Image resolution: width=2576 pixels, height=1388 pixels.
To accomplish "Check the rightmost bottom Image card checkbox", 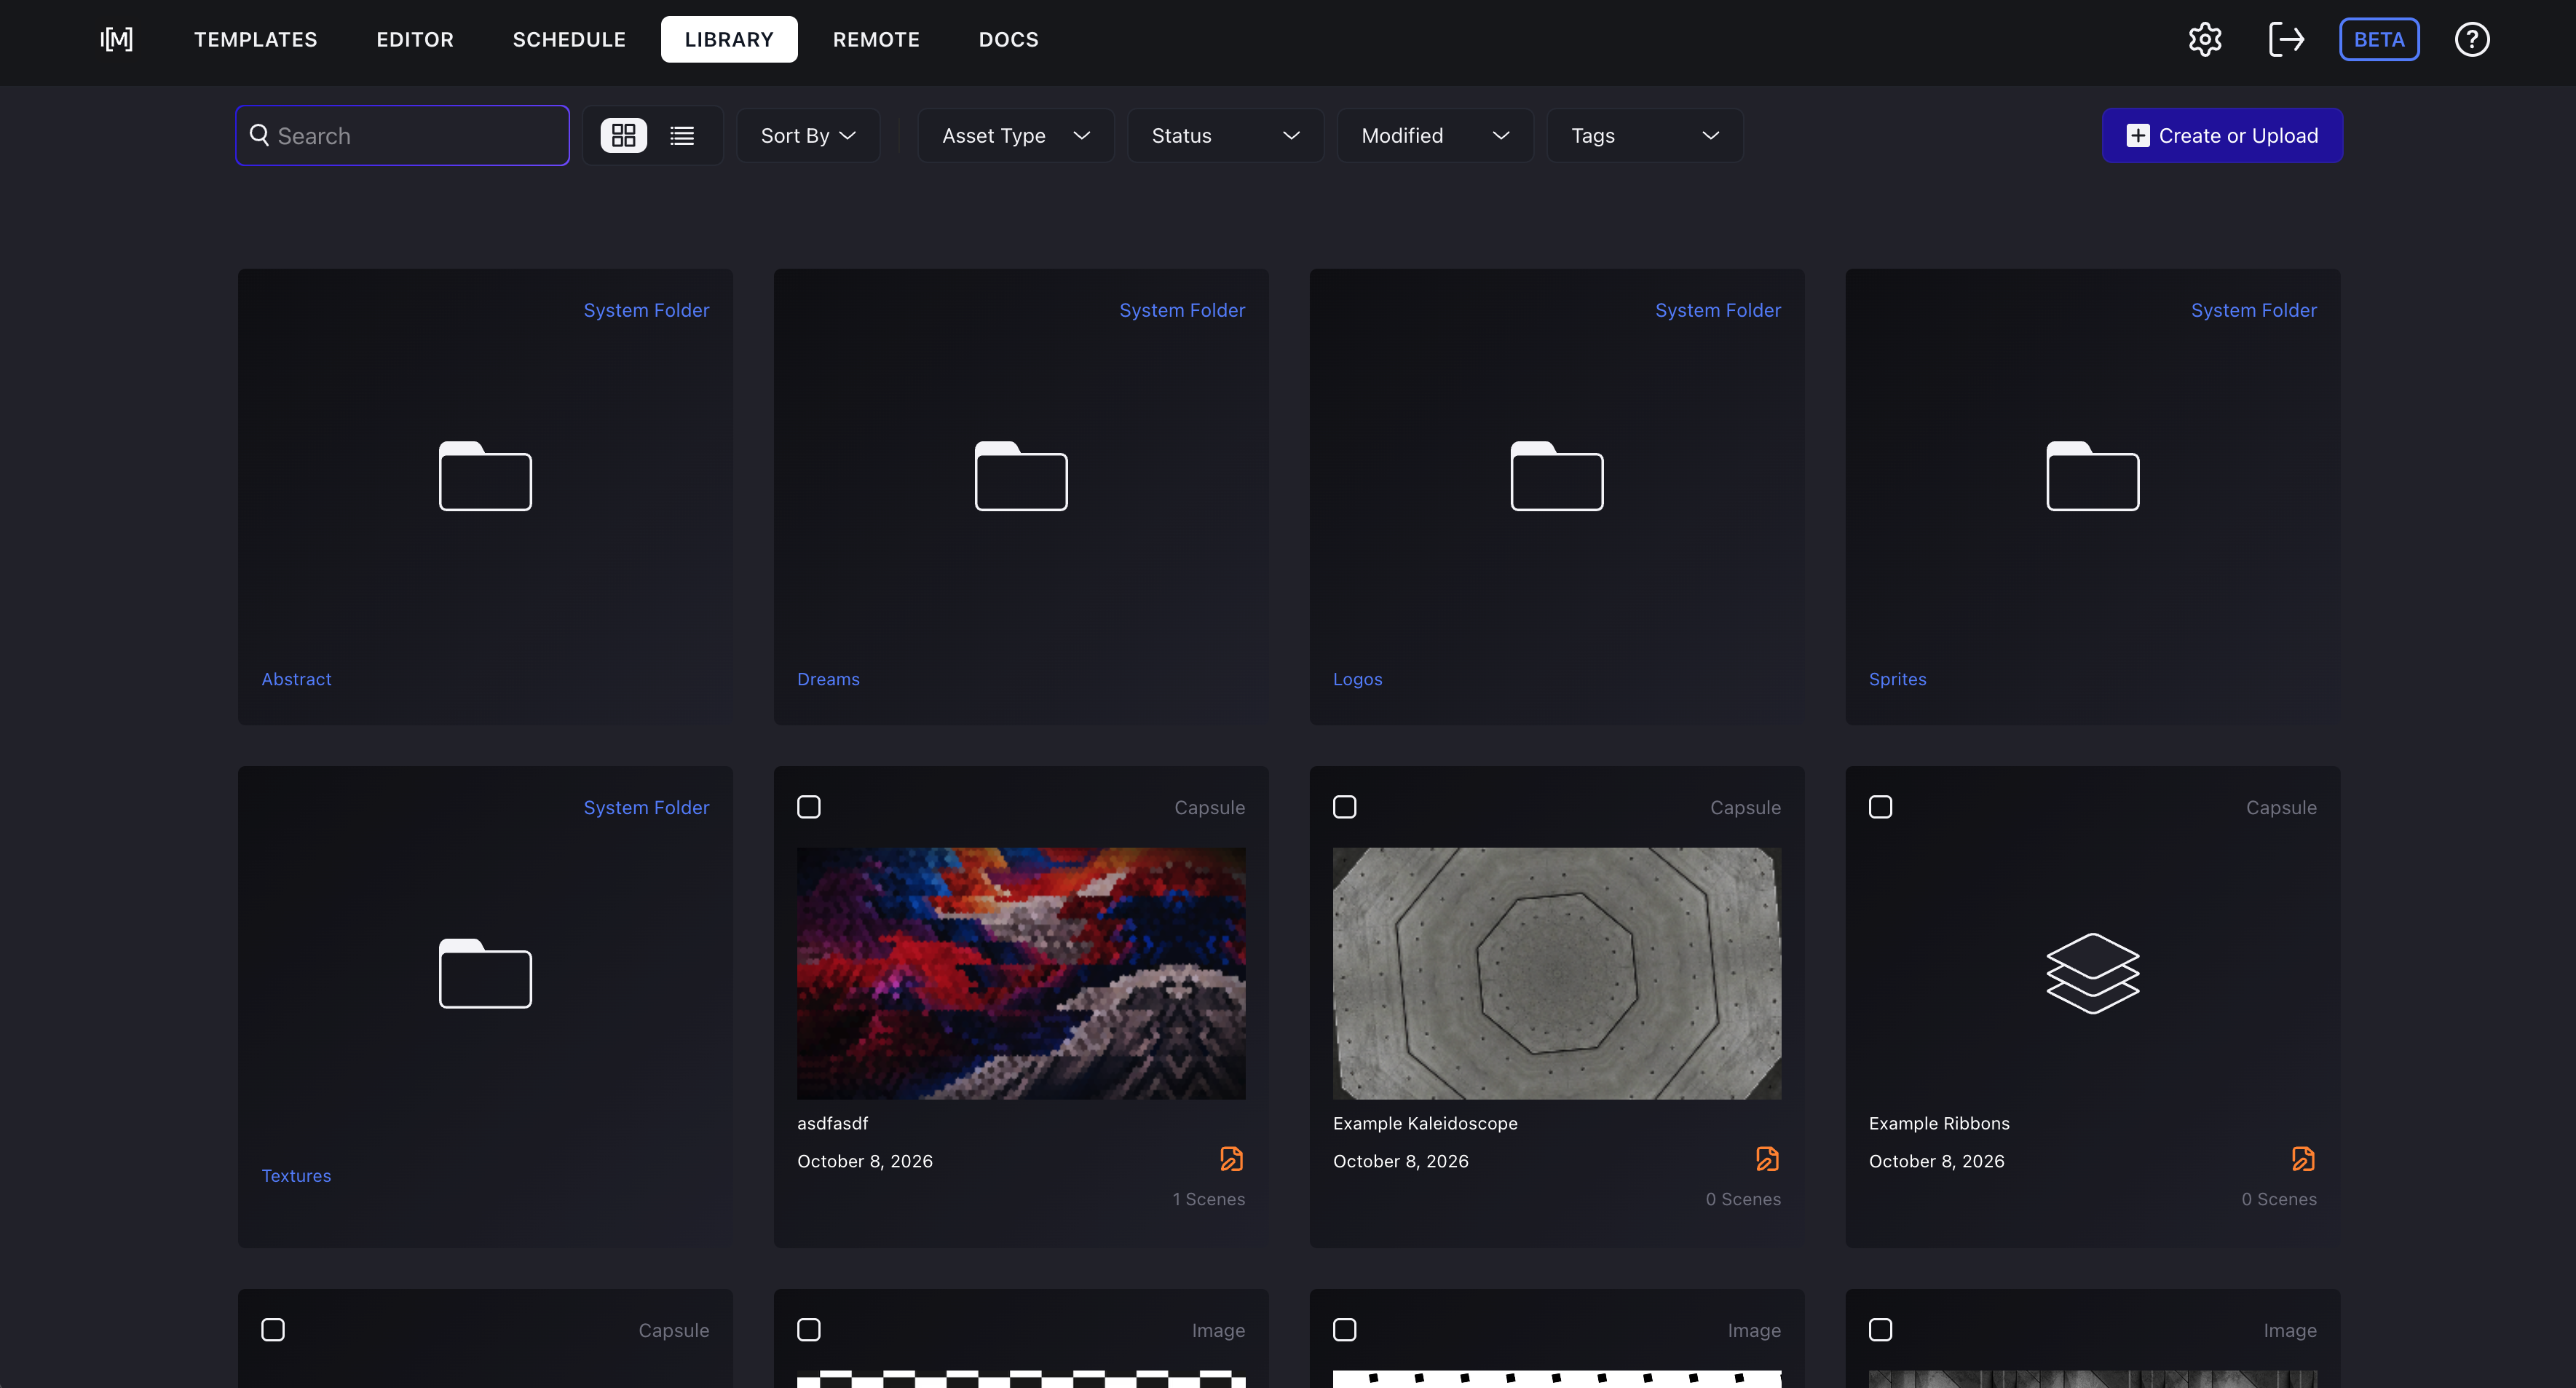I will 1881,1330.
